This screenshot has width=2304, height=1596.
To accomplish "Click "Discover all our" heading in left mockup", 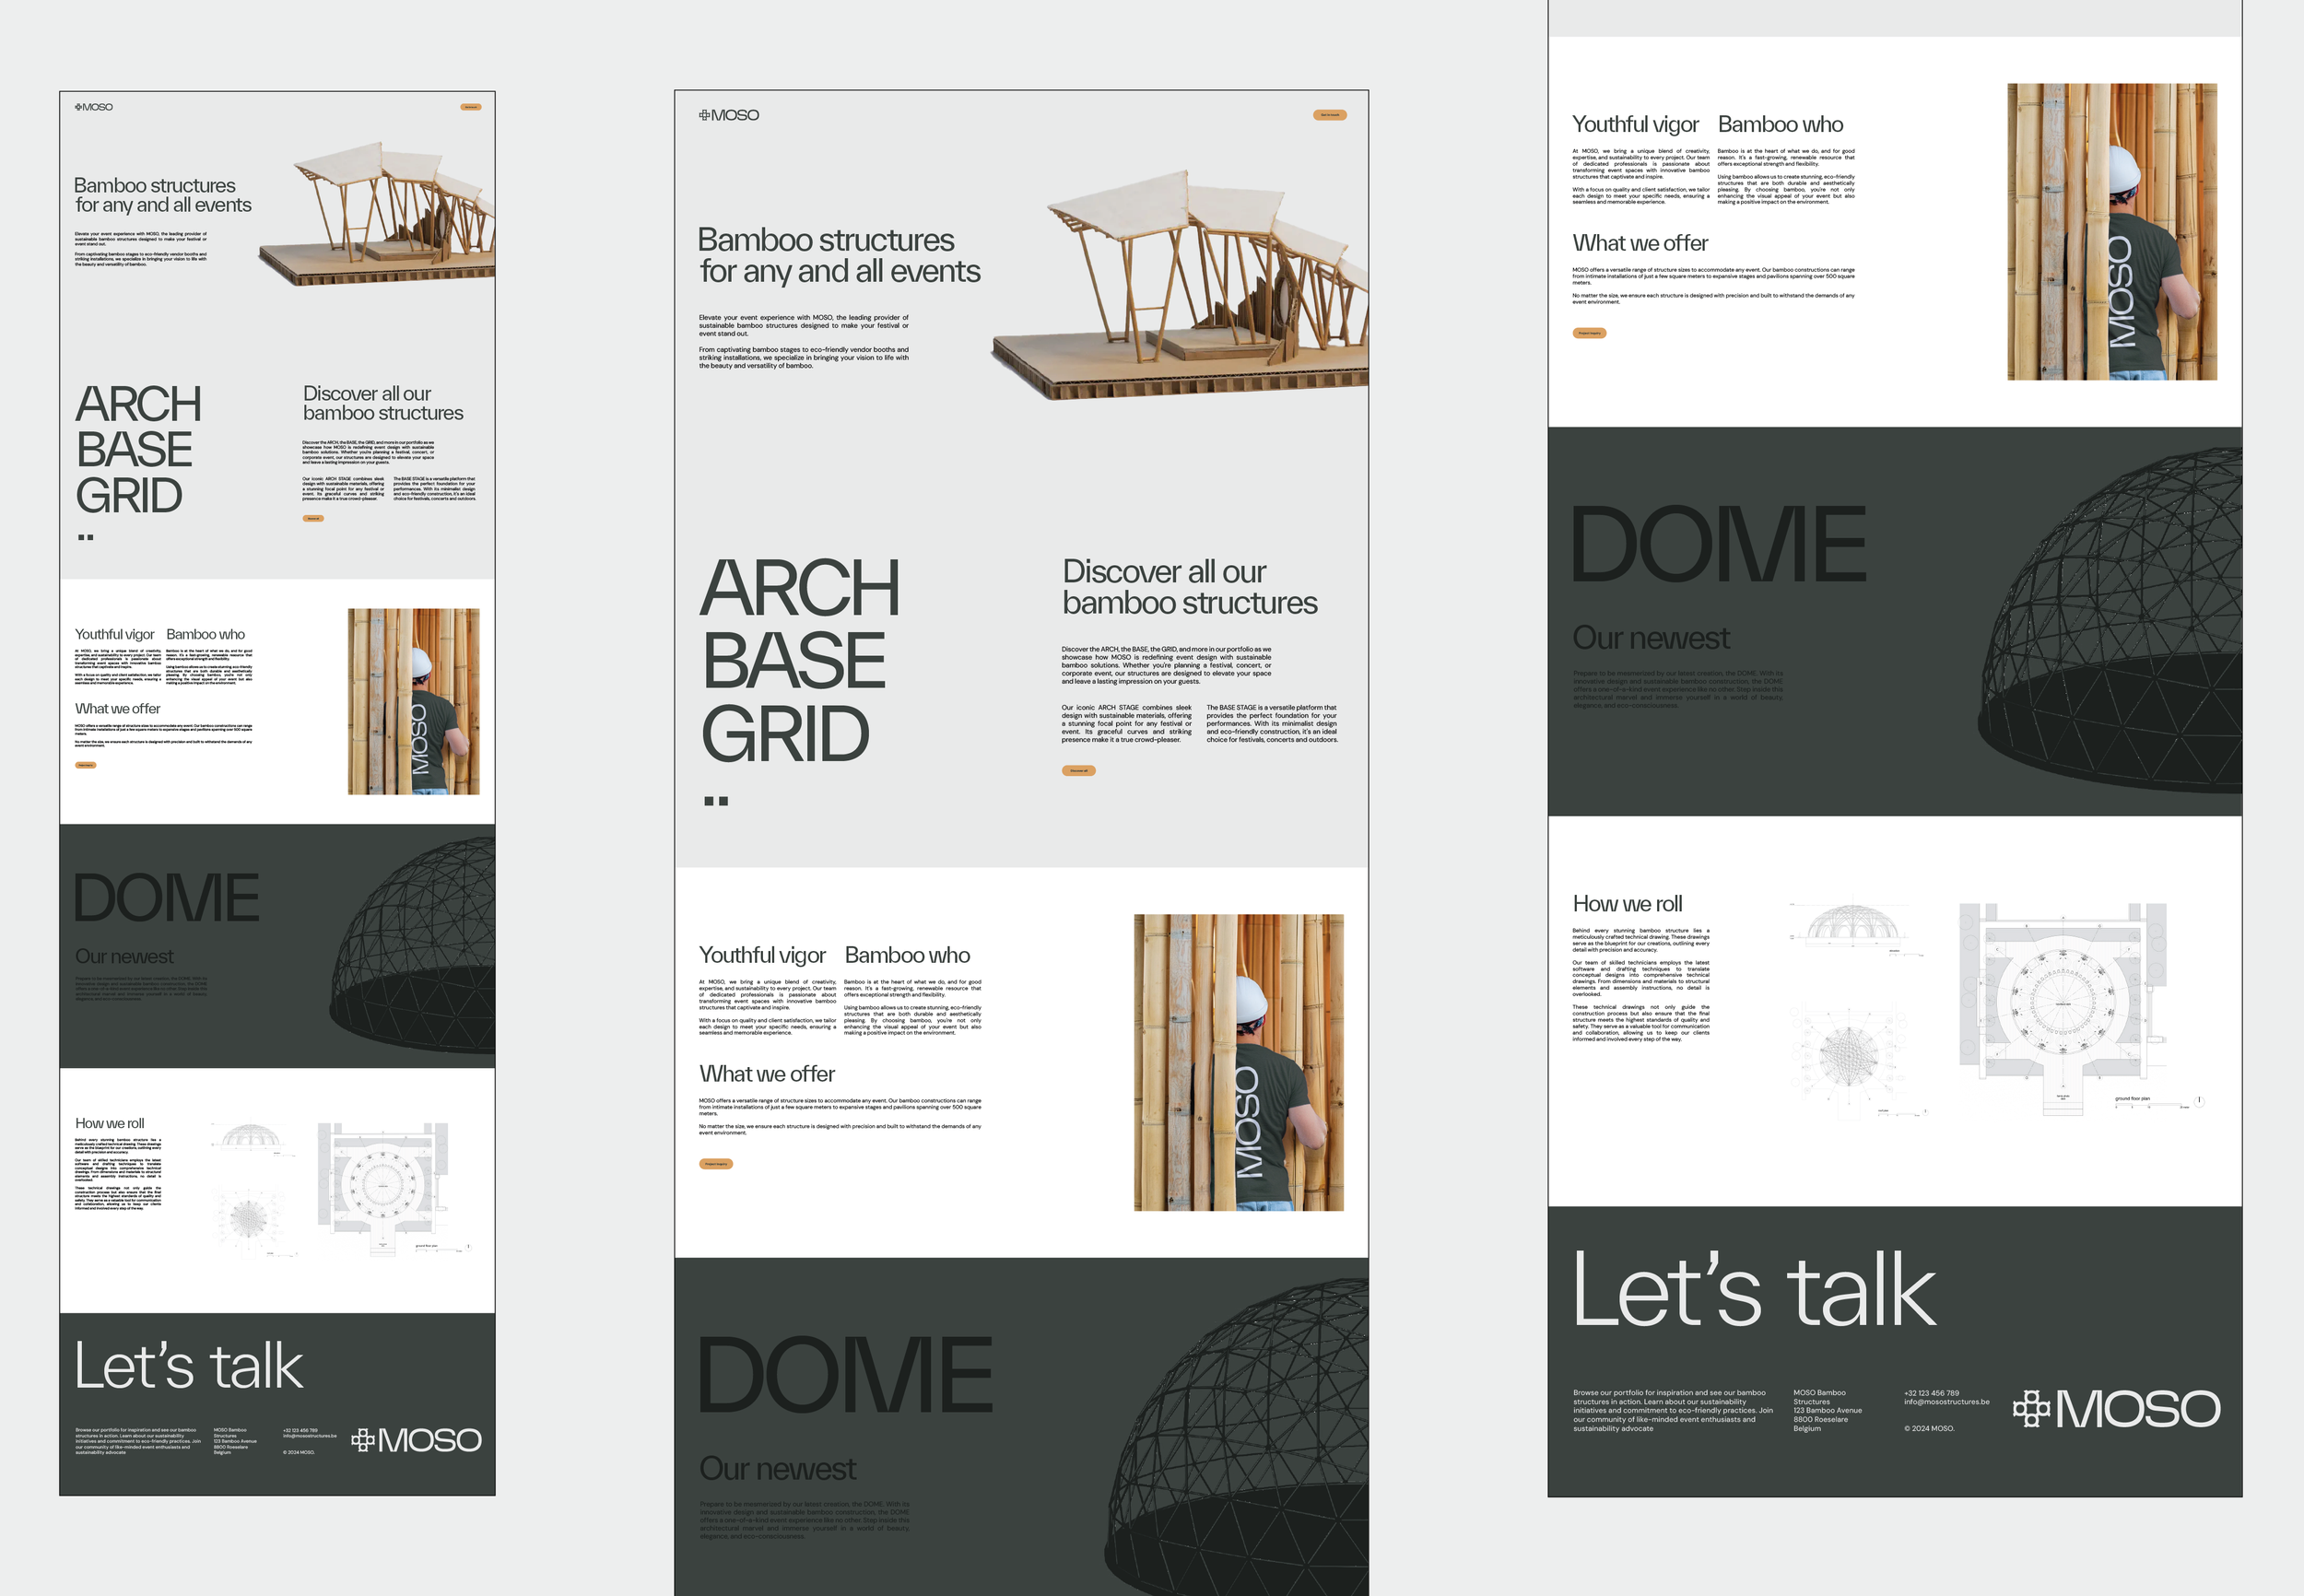I will tap(367, 394).
